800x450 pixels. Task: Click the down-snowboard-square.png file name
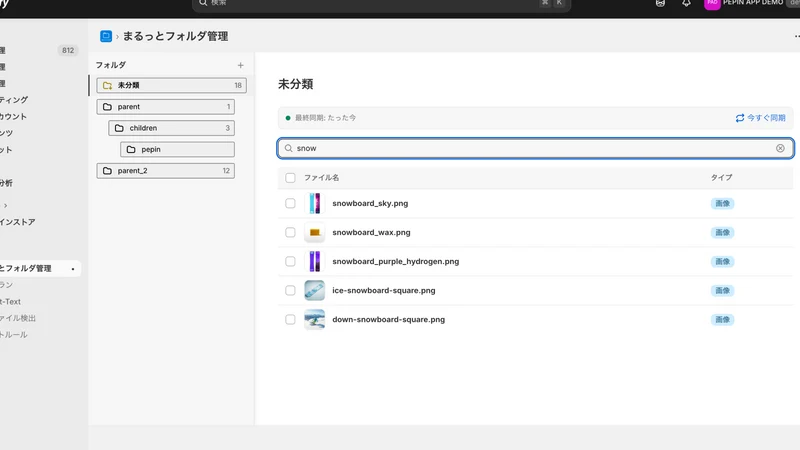pyautogui.click(x=388, y=319)
